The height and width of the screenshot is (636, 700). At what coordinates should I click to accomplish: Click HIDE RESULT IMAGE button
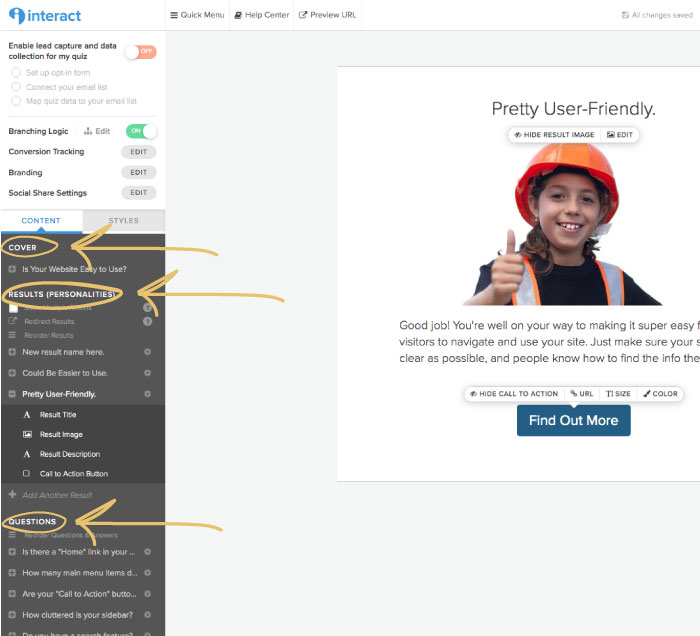554,134
